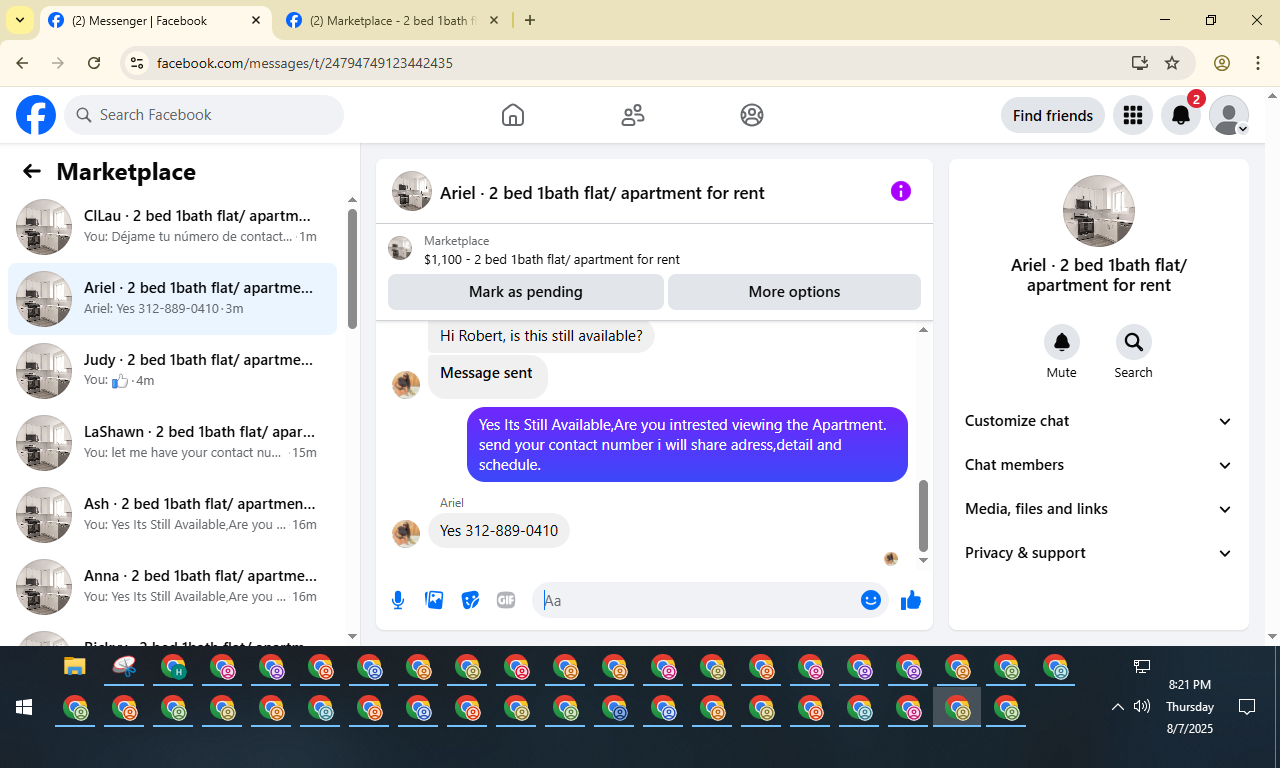This screenshot has width=1280, height=768.
Task: Expand the Customize chat section
Action: 1099,421
